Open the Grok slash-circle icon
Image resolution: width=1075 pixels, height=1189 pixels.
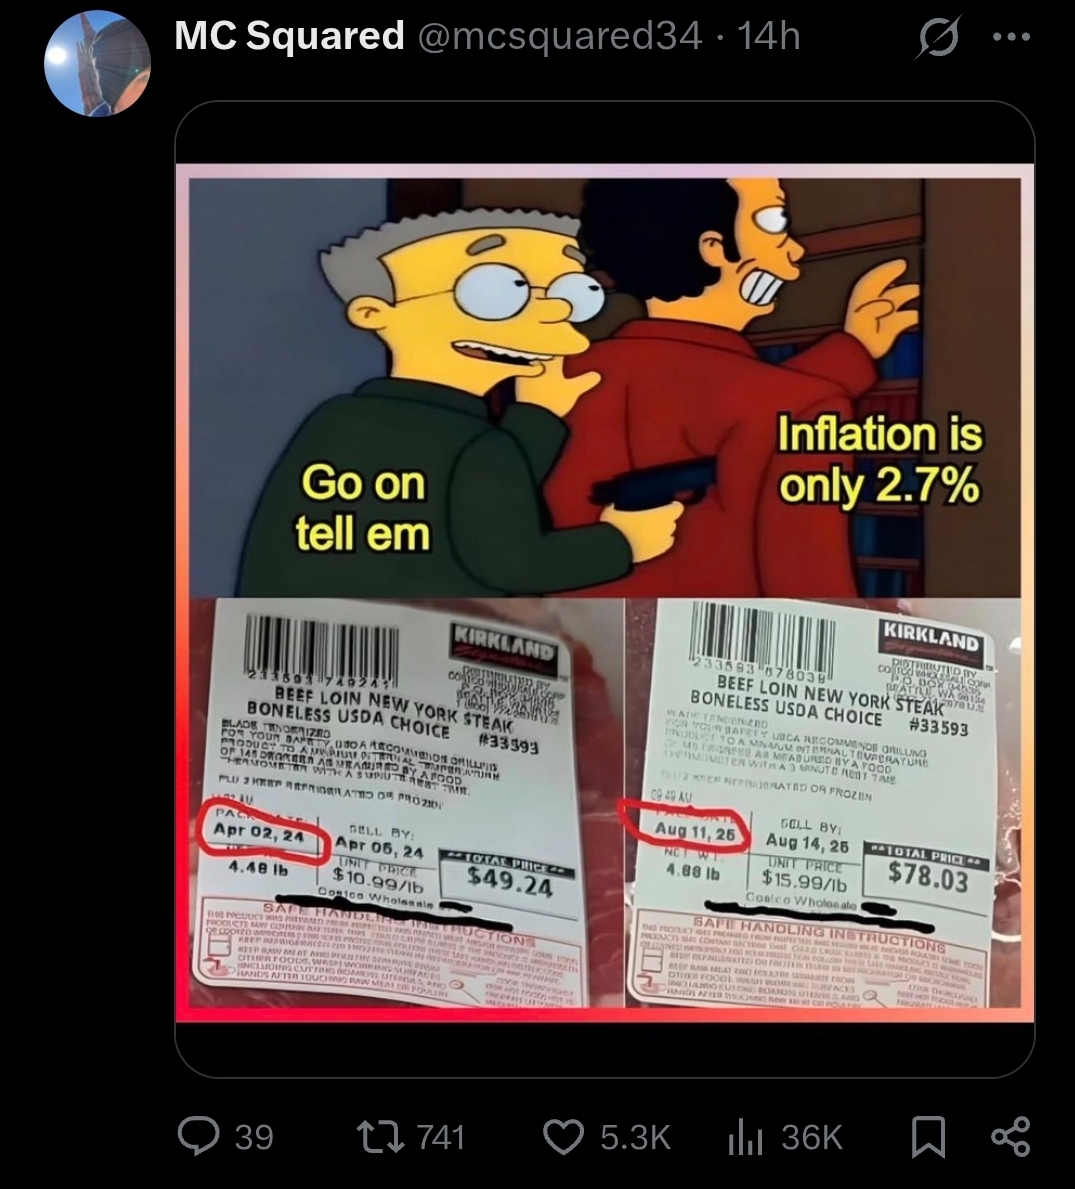(939, 36)
